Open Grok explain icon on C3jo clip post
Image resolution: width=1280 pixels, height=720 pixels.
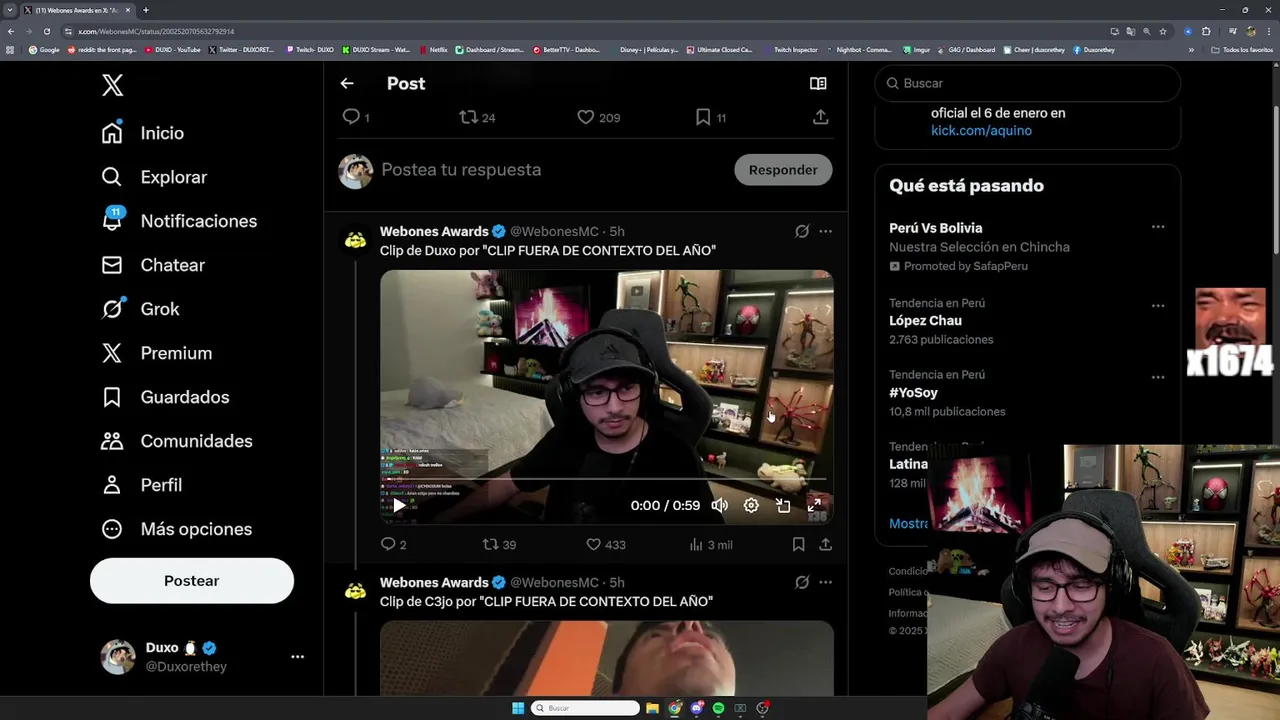coord(802,582)
